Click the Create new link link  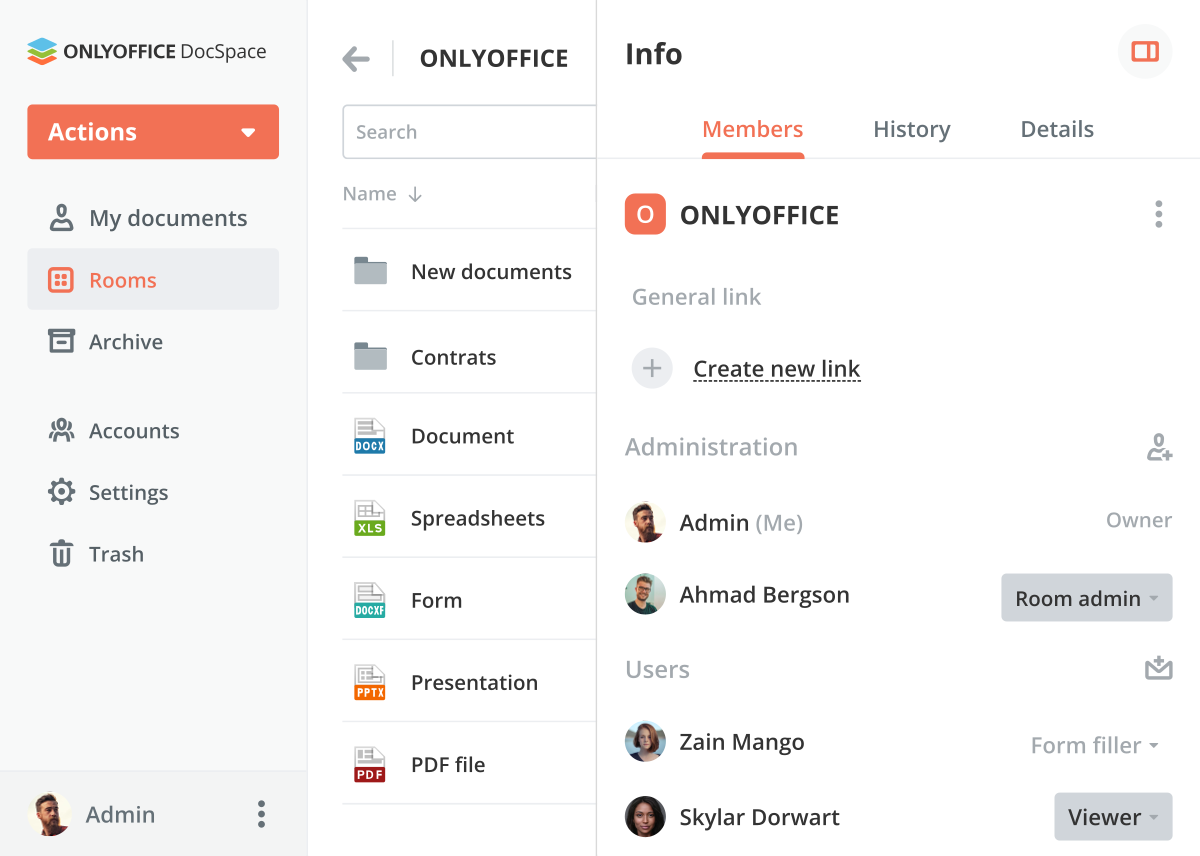pyautogui.click(x=777, y=369)
